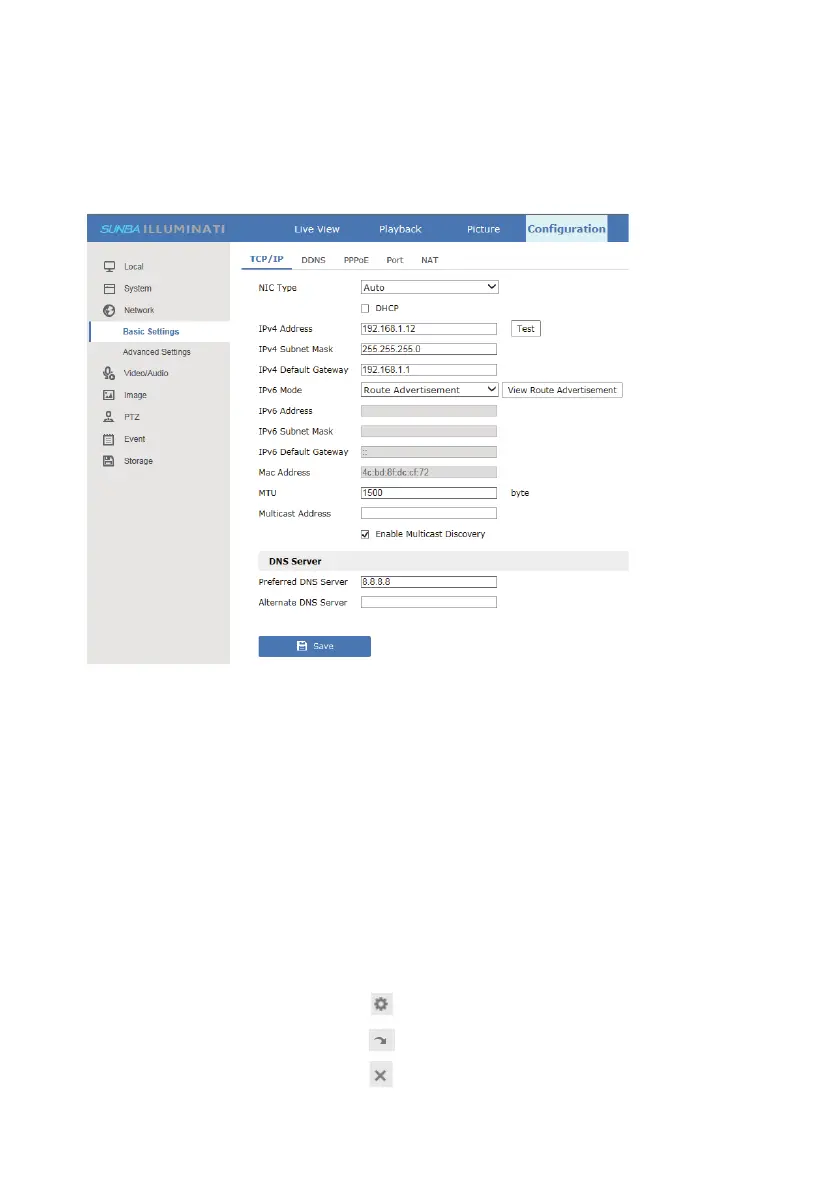Click the PTZ camera icon
Image resolution: width=839 pixels, height=1191 pixels.
point(109,417)
